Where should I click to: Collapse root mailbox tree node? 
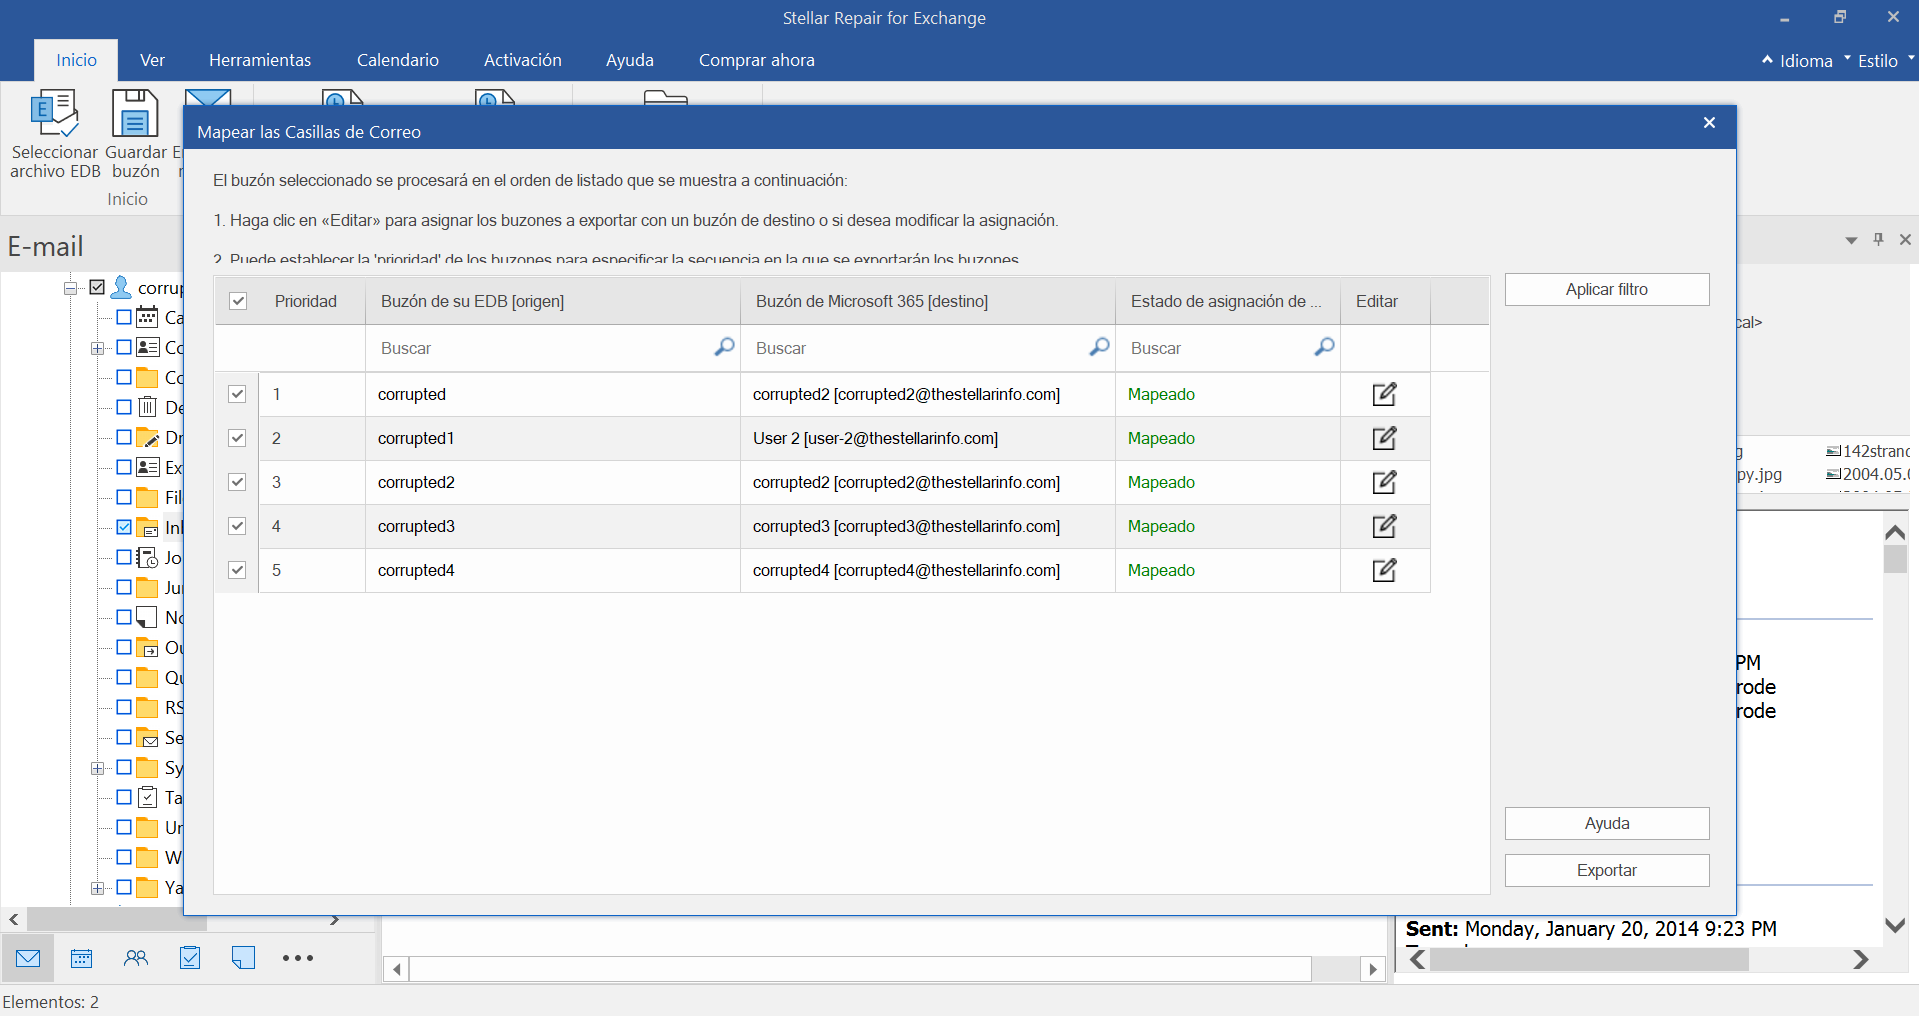tap(70, 288)
